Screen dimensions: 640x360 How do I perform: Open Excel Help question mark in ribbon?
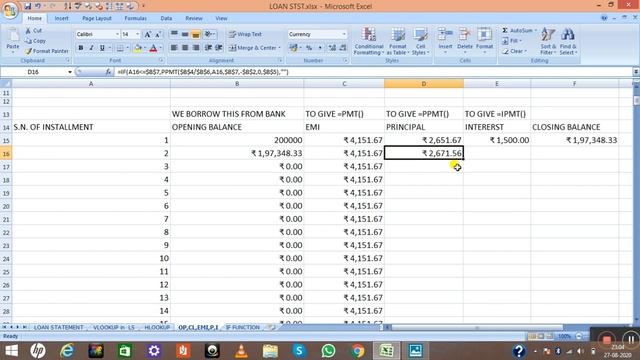pyautogui.click(x=604, y=18)
